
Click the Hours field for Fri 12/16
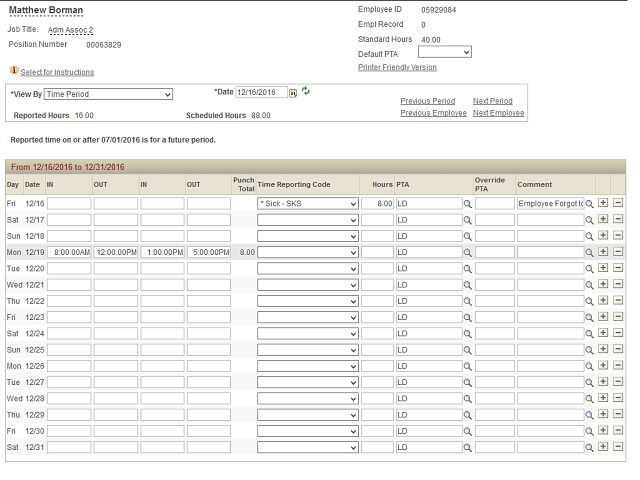coord(377,203)
